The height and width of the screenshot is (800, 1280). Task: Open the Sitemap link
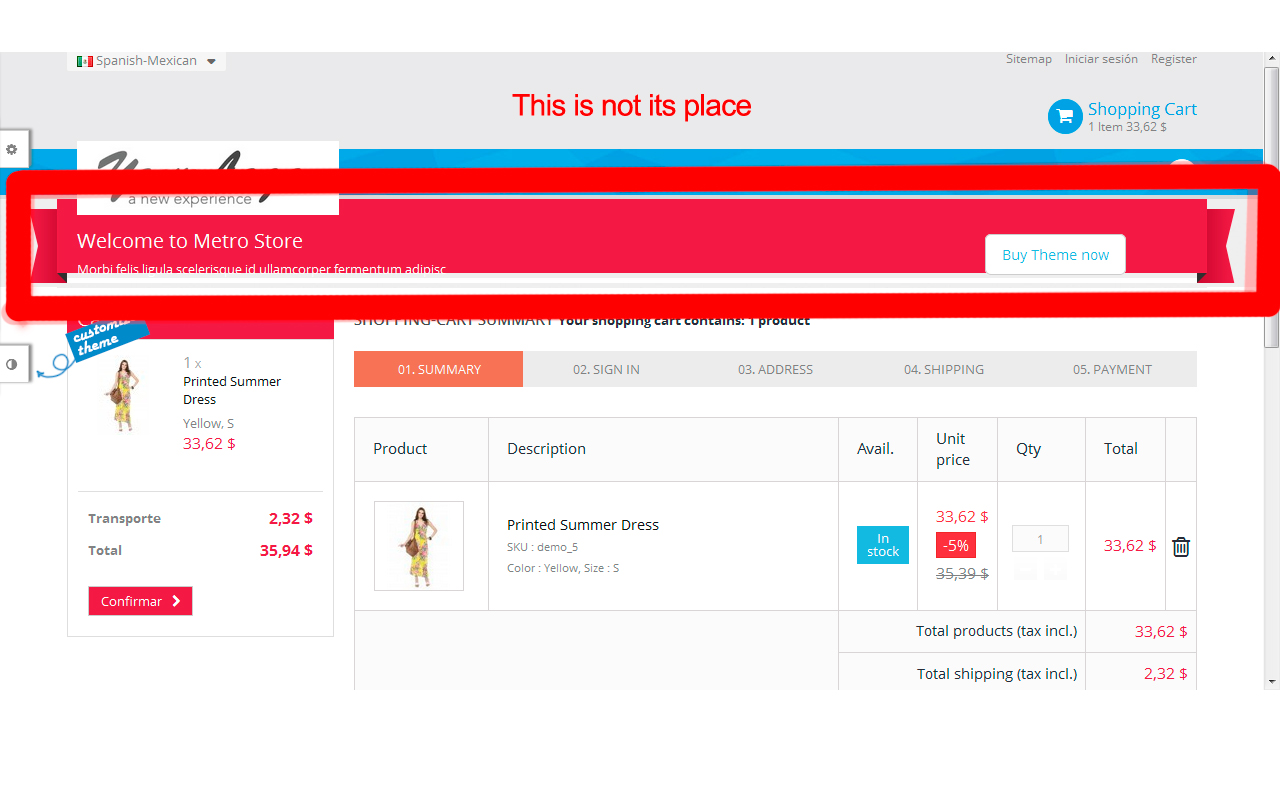point(1029,59)
